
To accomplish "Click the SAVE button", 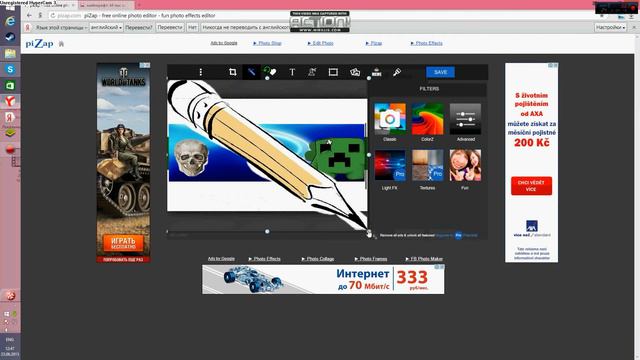I will click(x=440, y=72).
